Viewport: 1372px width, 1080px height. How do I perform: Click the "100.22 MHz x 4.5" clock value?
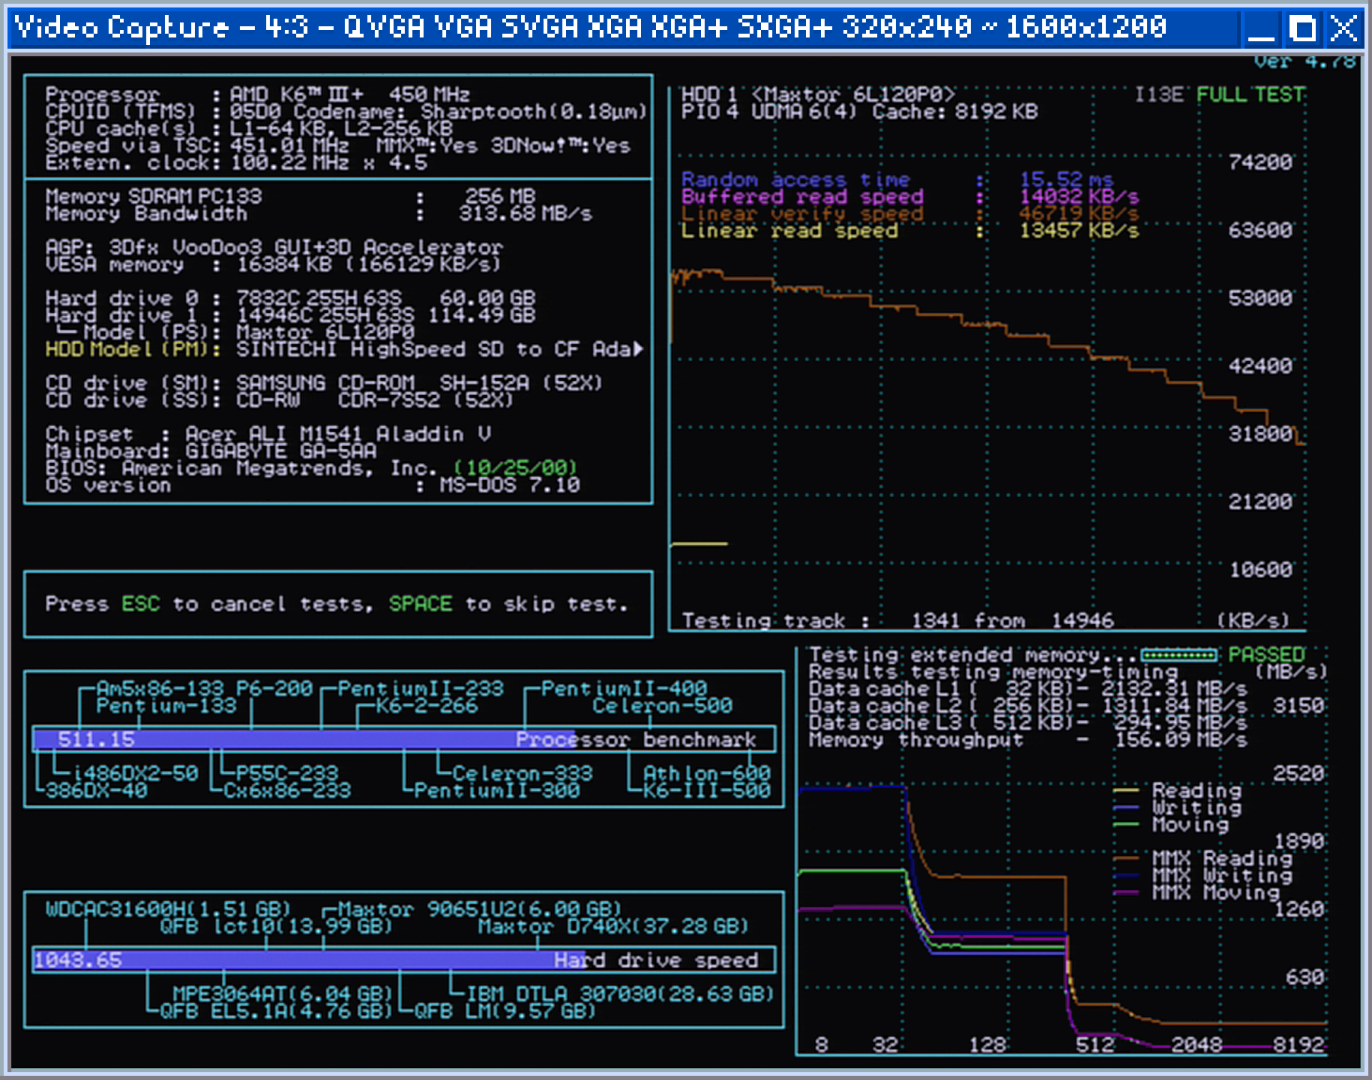click(329, 162)
